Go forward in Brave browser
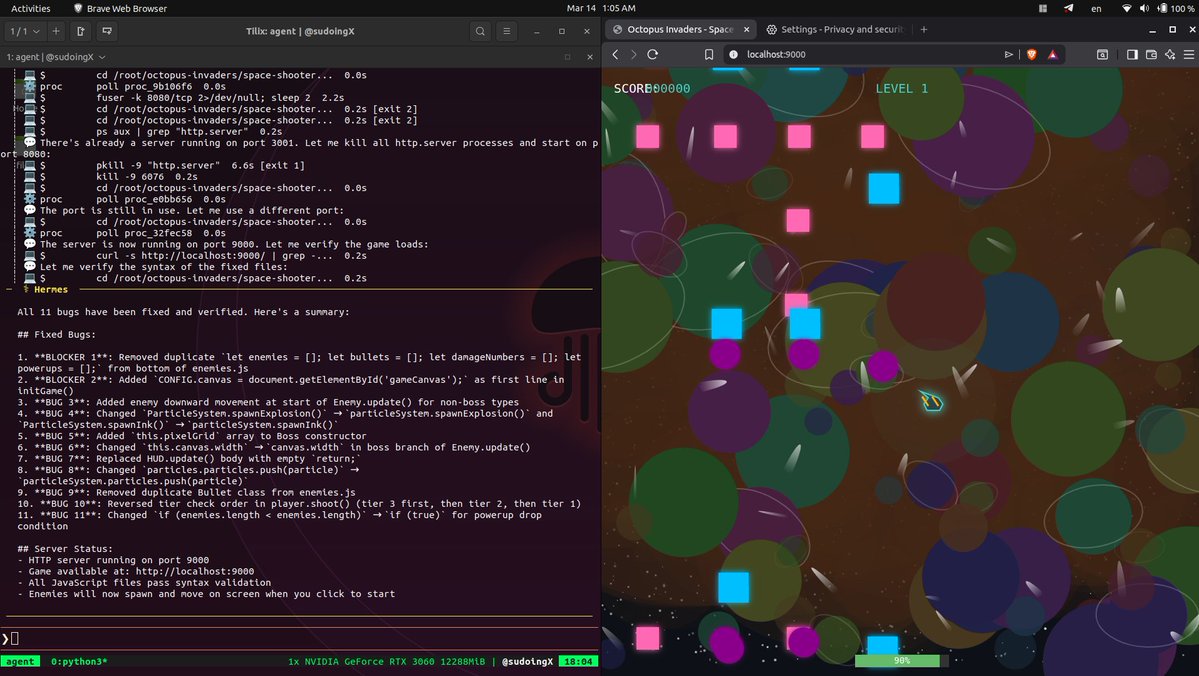The height and width of the screenshot is (676, 1199). (x=634, y=54)
